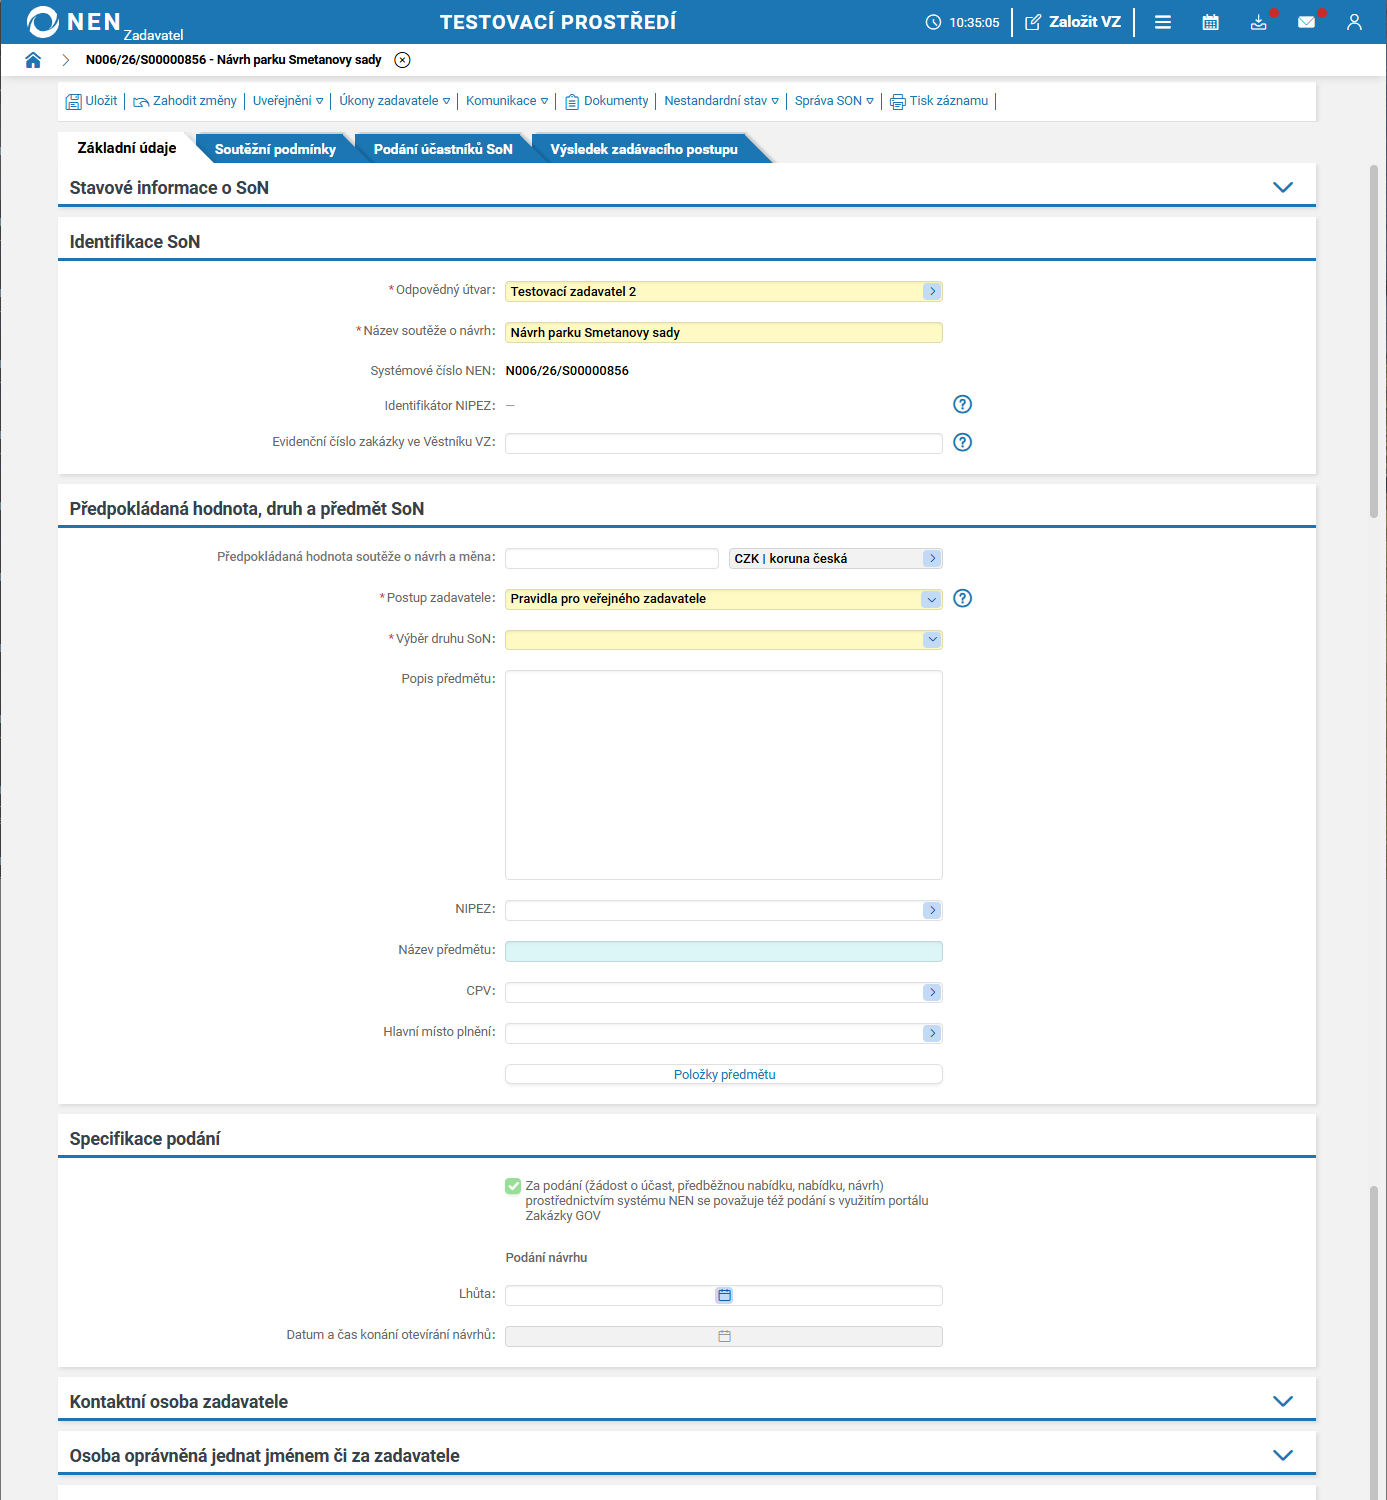The height and width of the screenshot is (1500, 1387).
Task: Go to the home page icon
Action: (33, 60)
